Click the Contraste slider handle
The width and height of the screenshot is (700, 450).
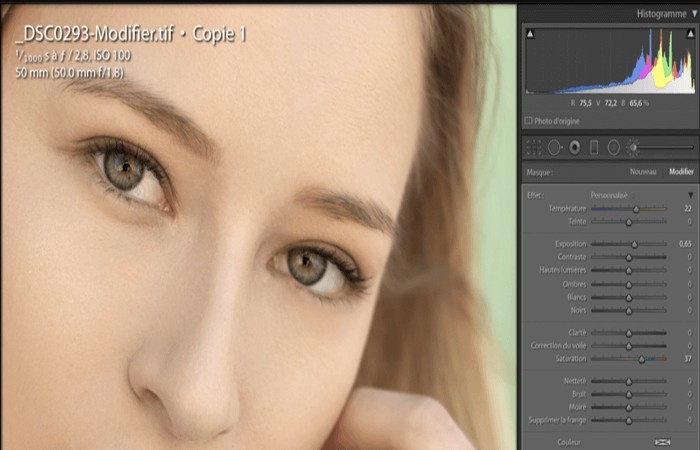point(629,257)
